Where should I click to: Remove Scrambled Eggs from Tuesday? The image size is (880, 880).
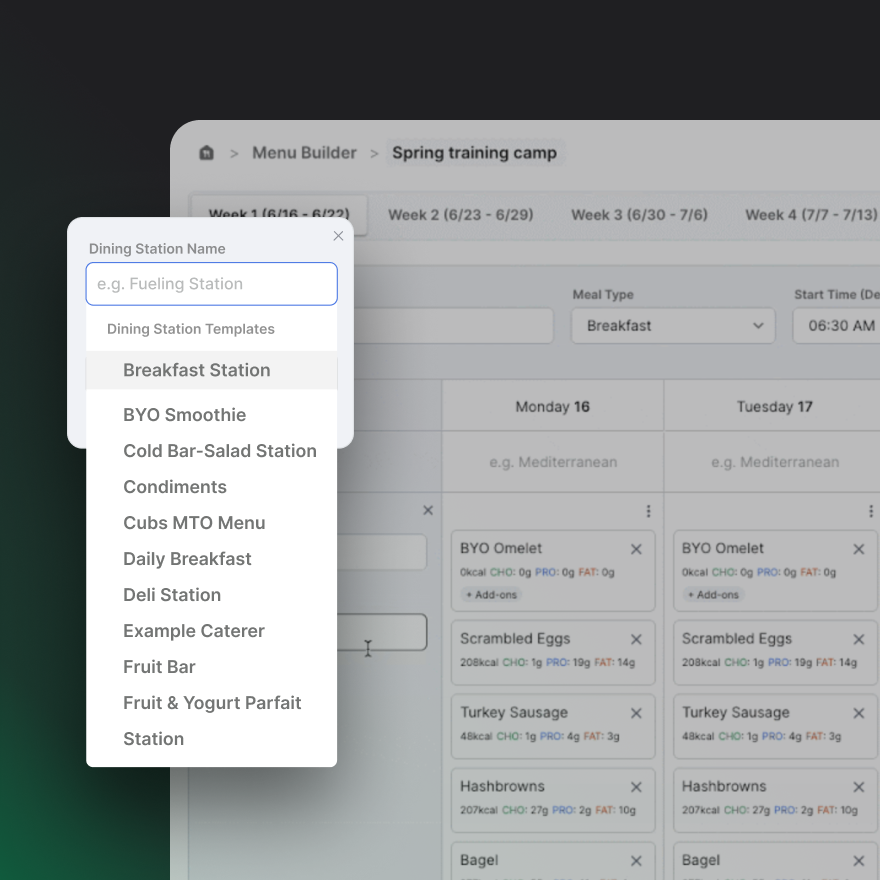(858, 639)
